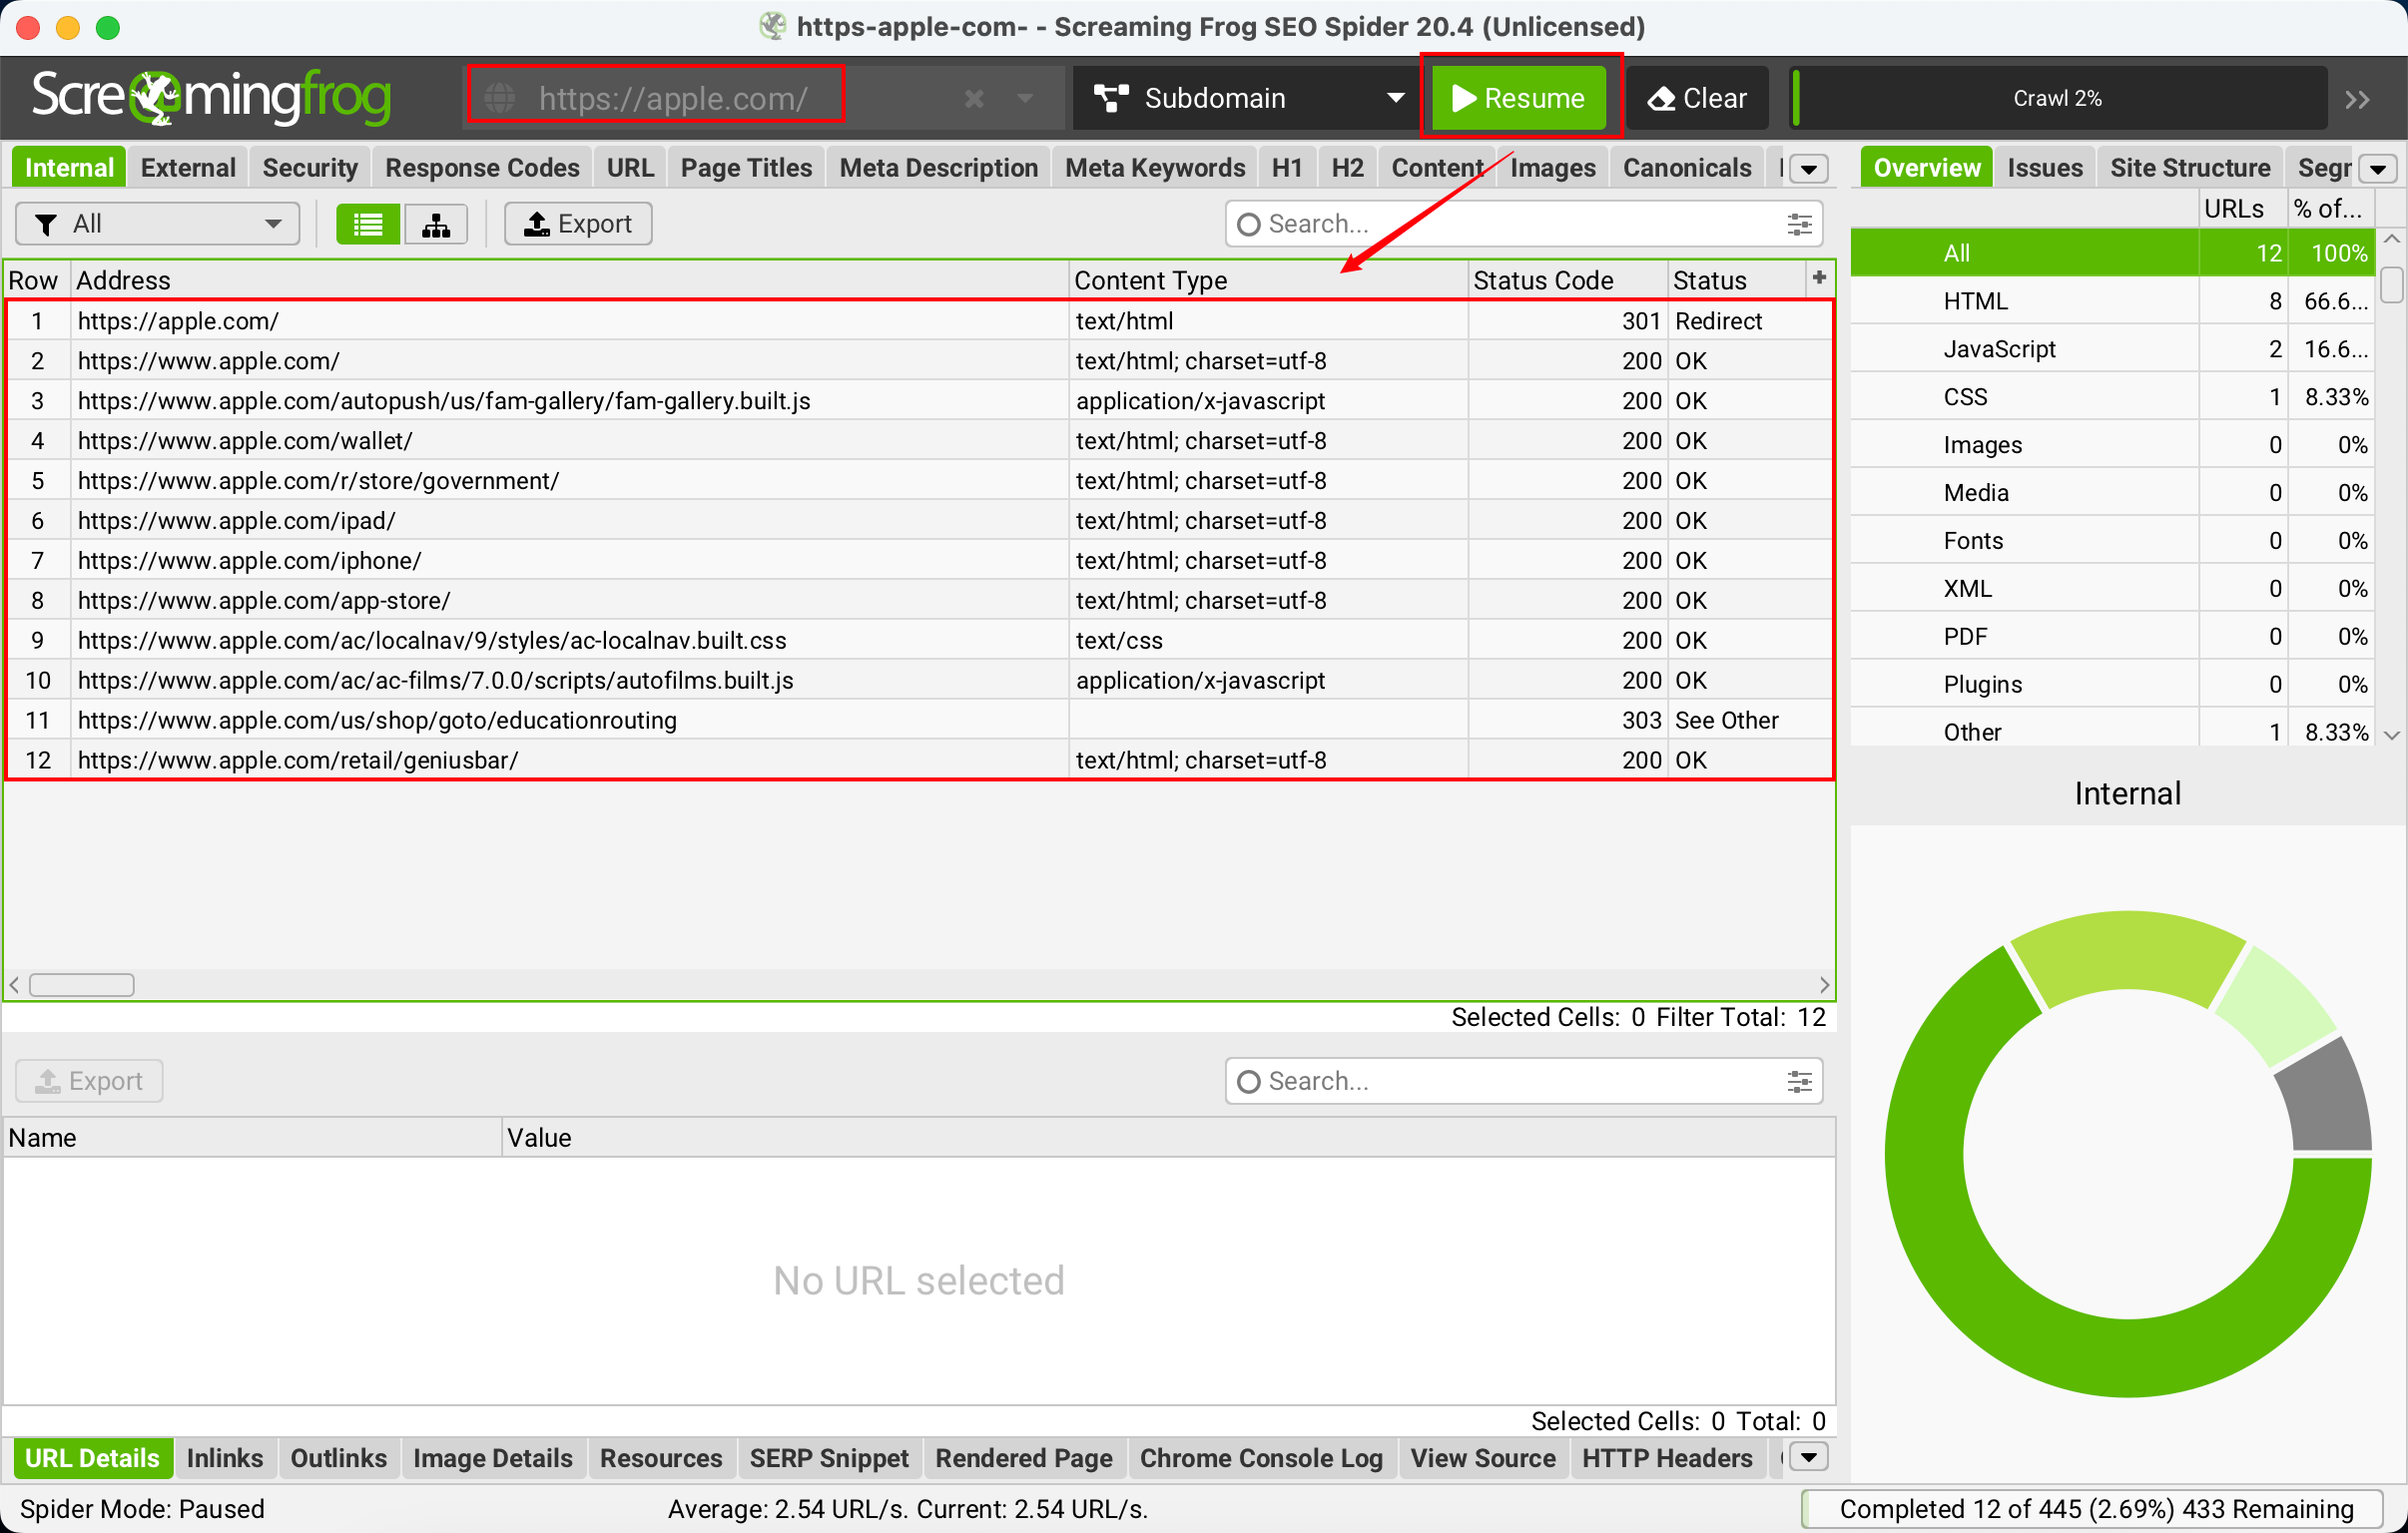Click the Clear button
The height and width of the screenshot is (1533, 2408).
pyautogui.click(x=1697, y=98)
